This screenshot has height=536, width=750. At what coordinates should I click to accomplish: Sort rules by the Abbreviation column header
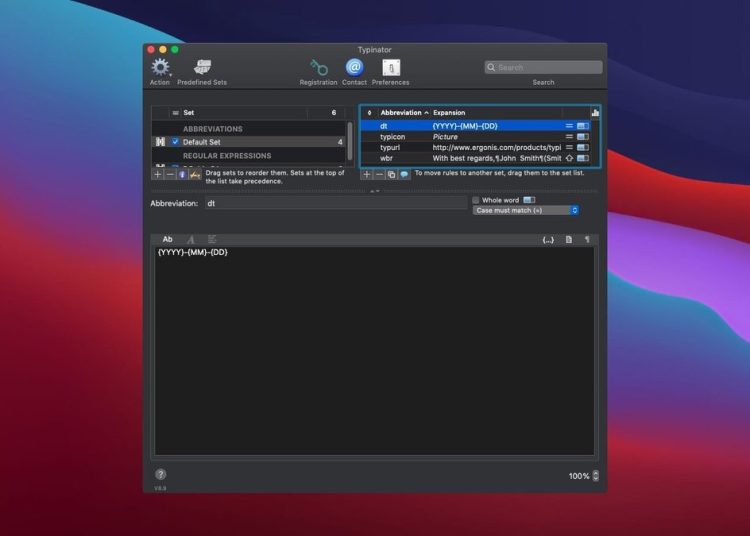404,113
